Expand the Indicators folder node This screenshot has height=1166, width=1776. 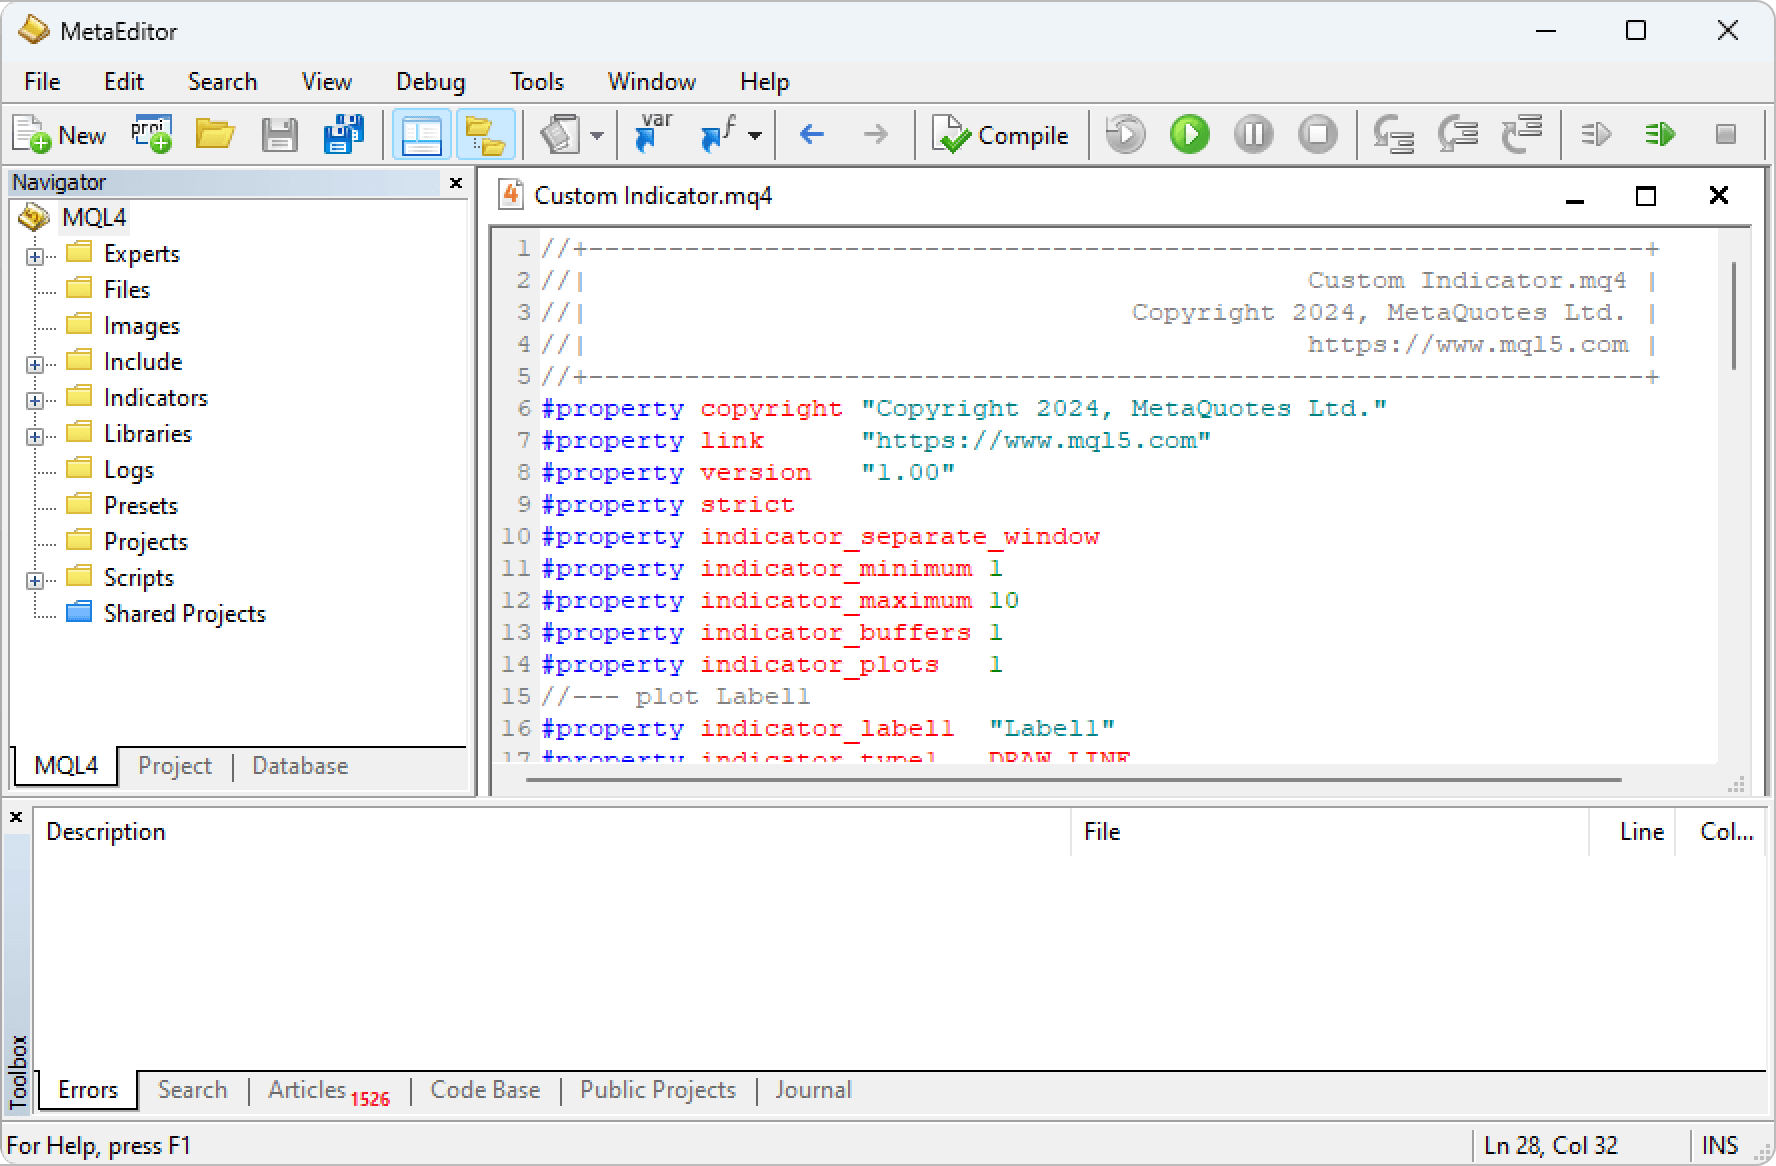click(x=35, y=401)
